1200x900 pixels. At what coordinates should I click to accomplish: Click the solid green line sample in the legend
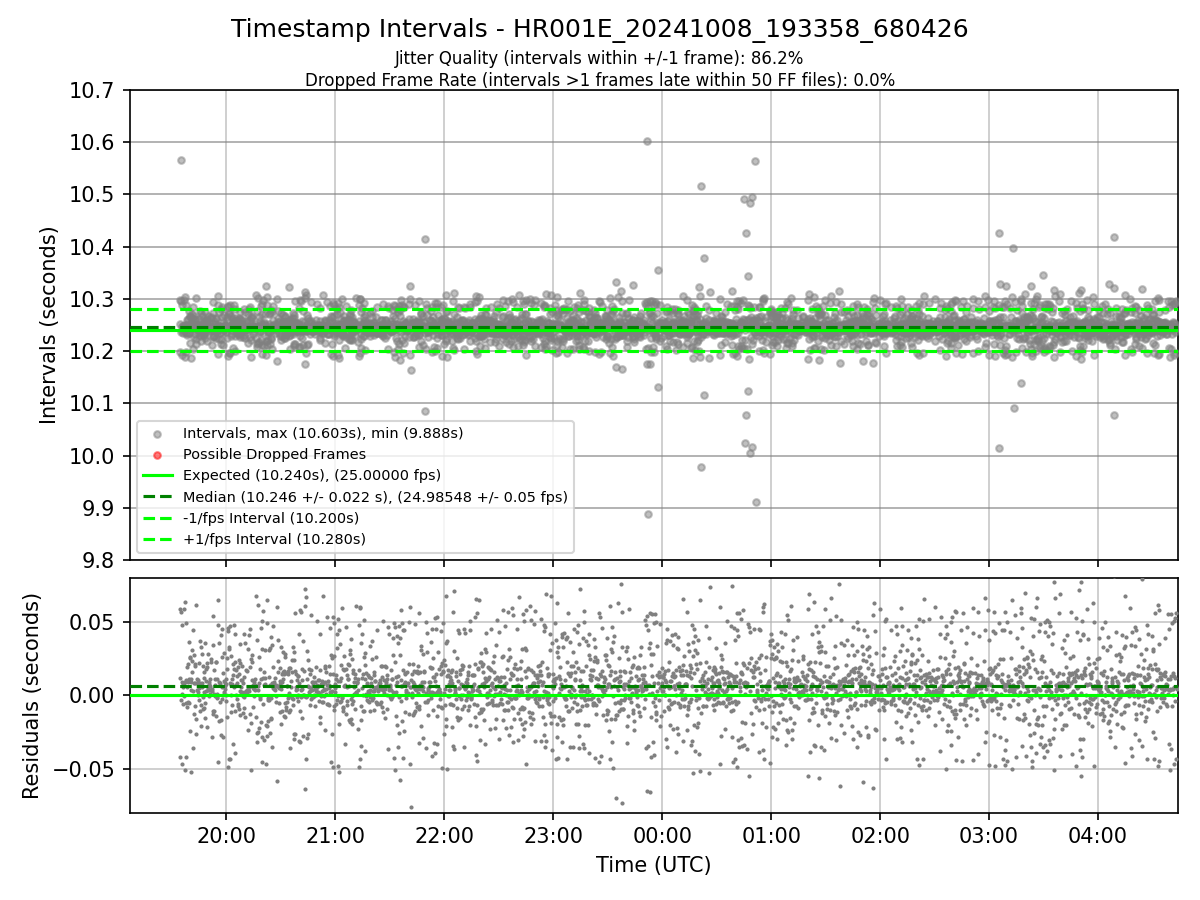[x=157, y=476]
